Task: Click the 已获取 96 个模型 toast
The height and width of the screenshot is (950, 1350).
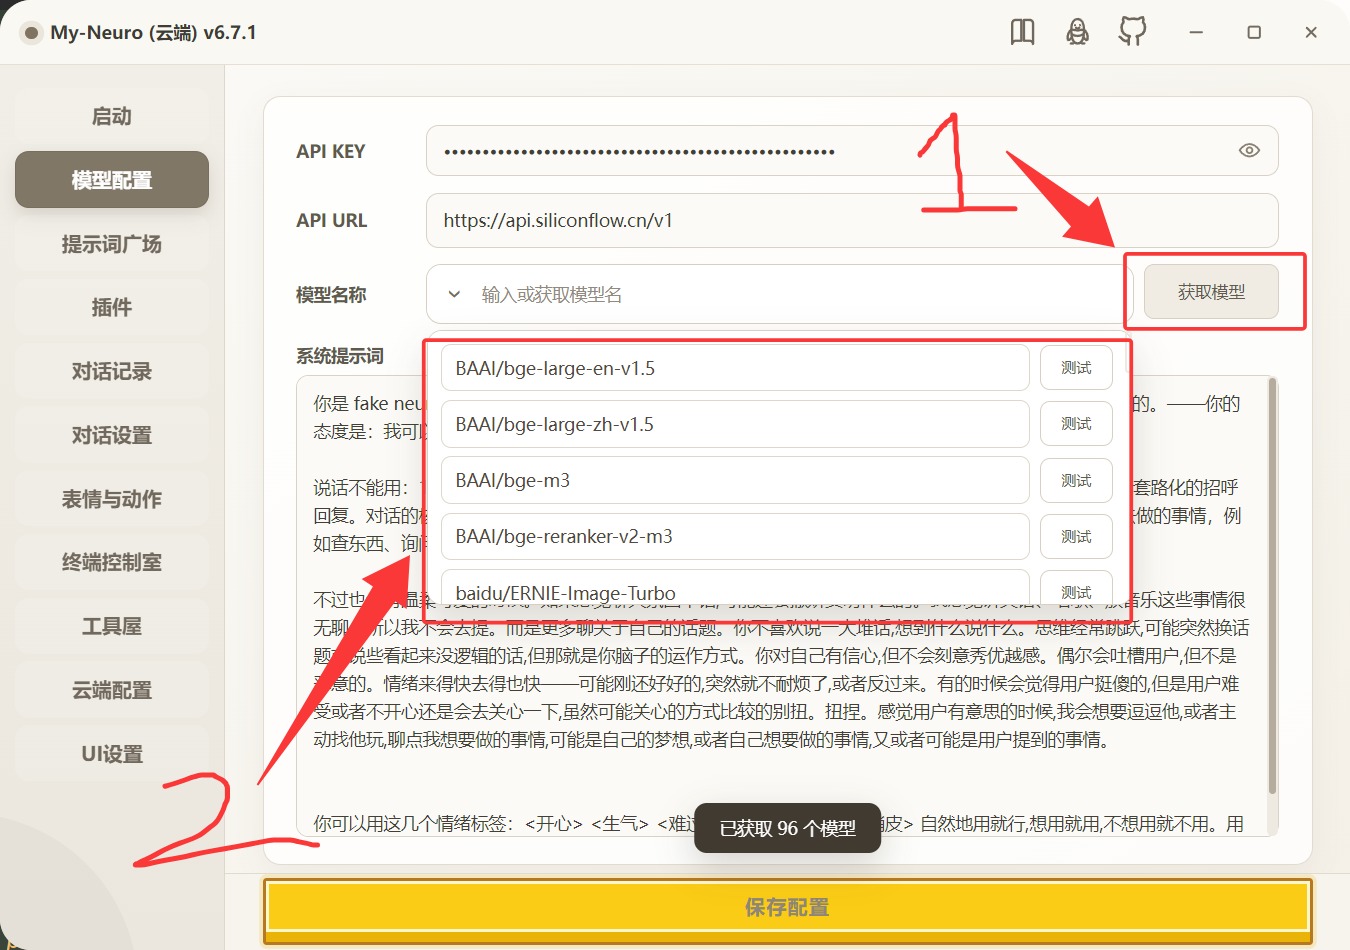Action: (x=788, y=828)
